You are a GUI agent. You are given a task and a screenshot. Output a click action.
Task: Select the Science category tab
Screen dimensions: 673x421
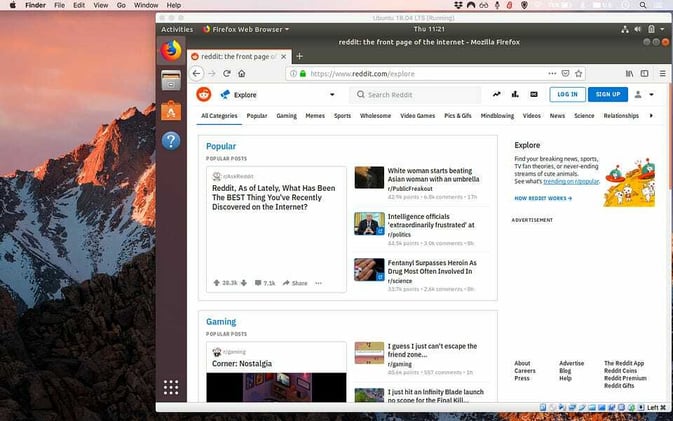[584, 116]
